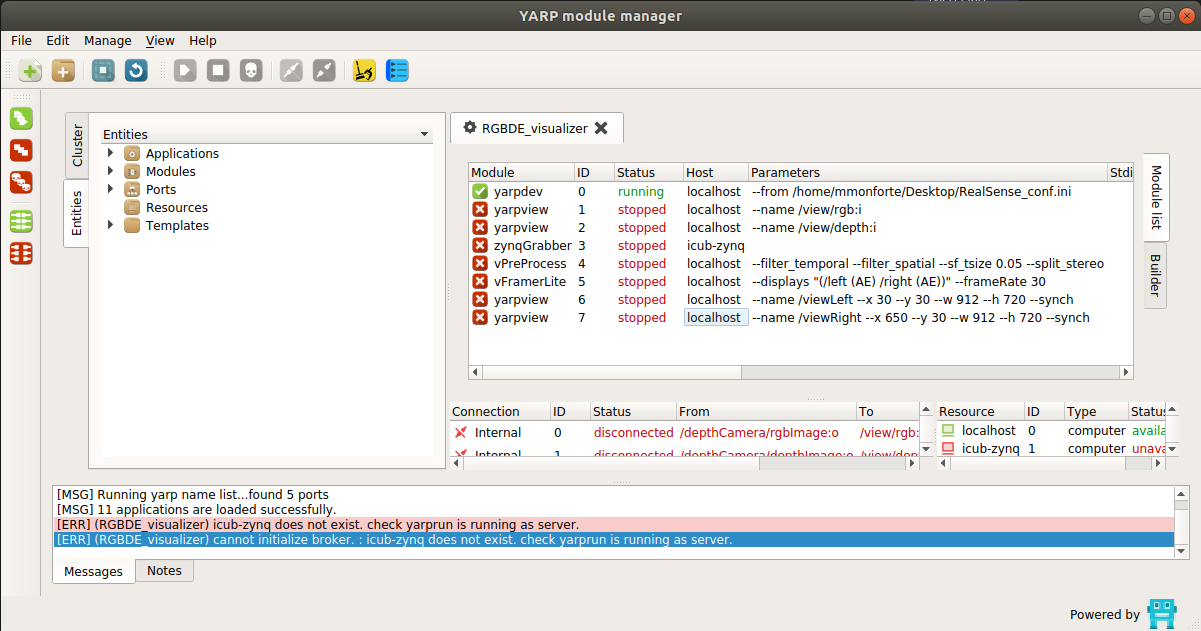Click the Select All toolbar icon
Image resolution: width=1201 pixels, height=631 pixels.
point(103,71)
